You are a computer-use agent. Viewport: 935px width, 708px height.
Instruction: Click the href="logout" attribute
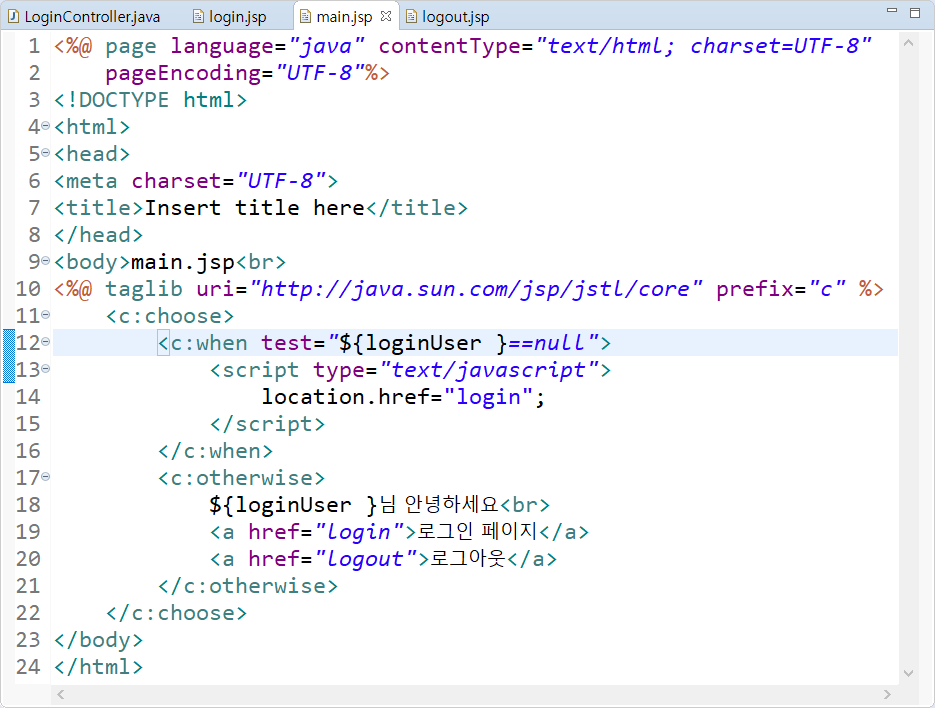(333, 559)
